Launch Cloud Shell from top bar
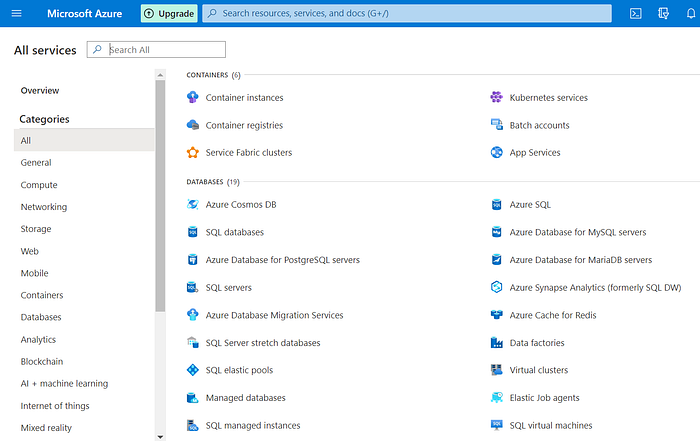 [x=636, y=13]
